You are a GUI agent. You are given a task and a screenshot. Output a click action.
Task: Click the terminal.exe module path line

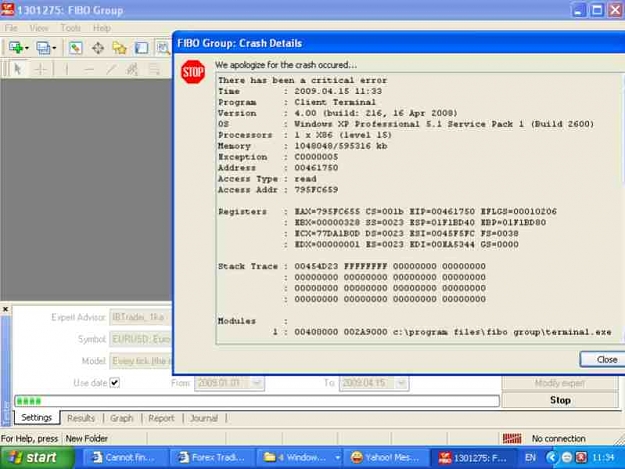click(x=442, y=332)
